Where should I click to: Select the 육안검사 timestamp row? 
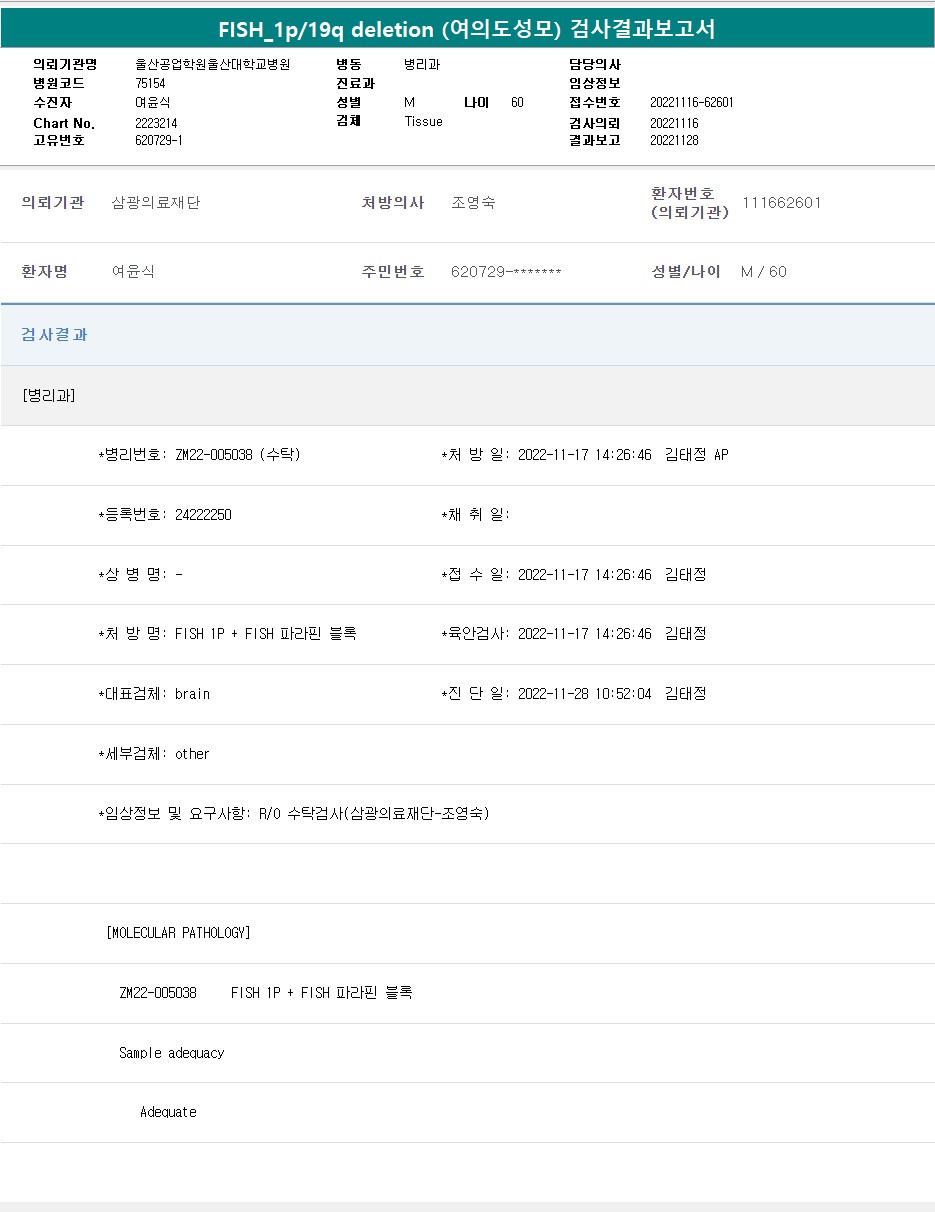click(574, 634)
